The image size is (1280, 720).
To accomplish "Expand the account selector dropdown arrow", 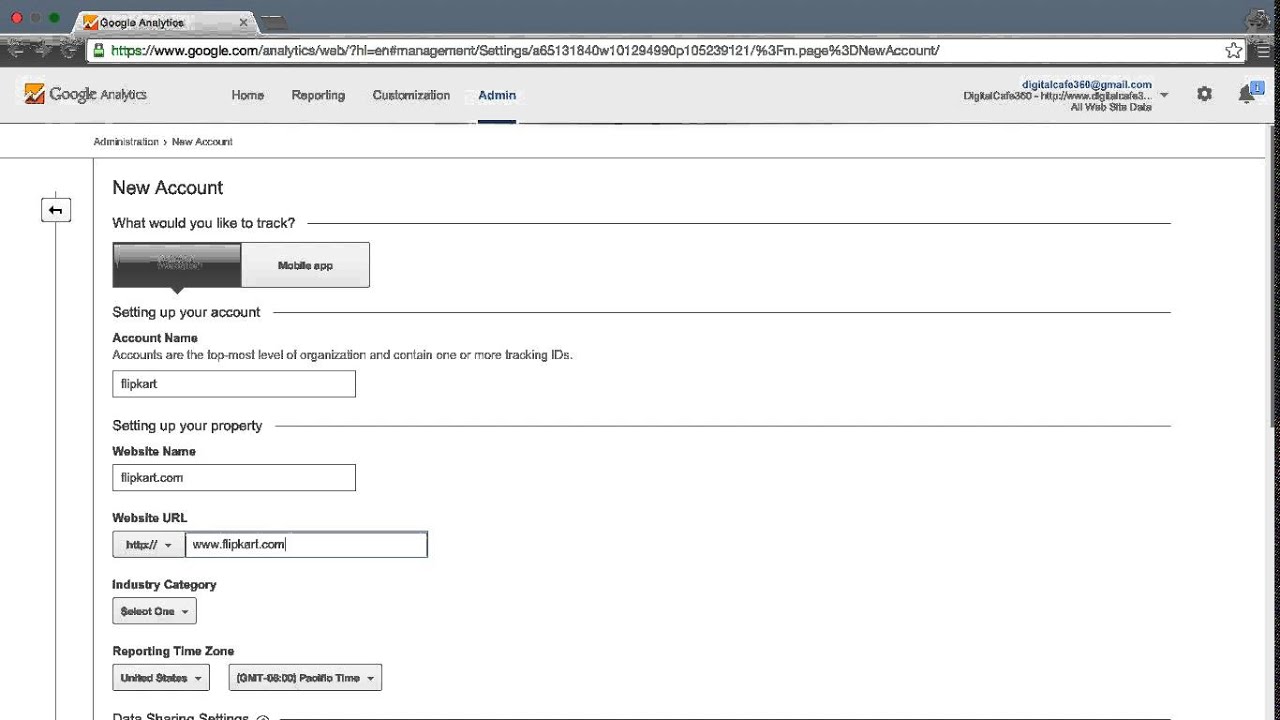I will [x=1164, y=96].
